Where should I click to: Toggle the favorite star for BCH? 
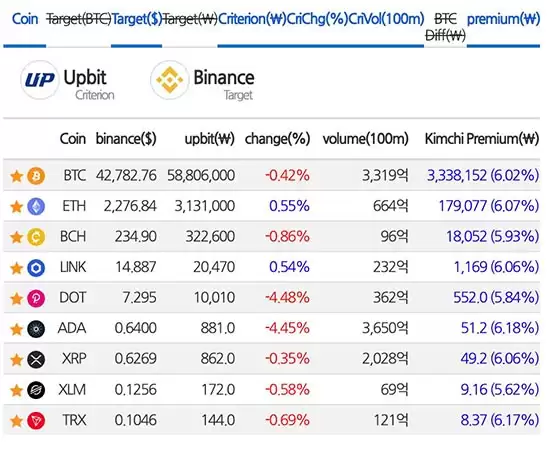[x=16, y=237]
